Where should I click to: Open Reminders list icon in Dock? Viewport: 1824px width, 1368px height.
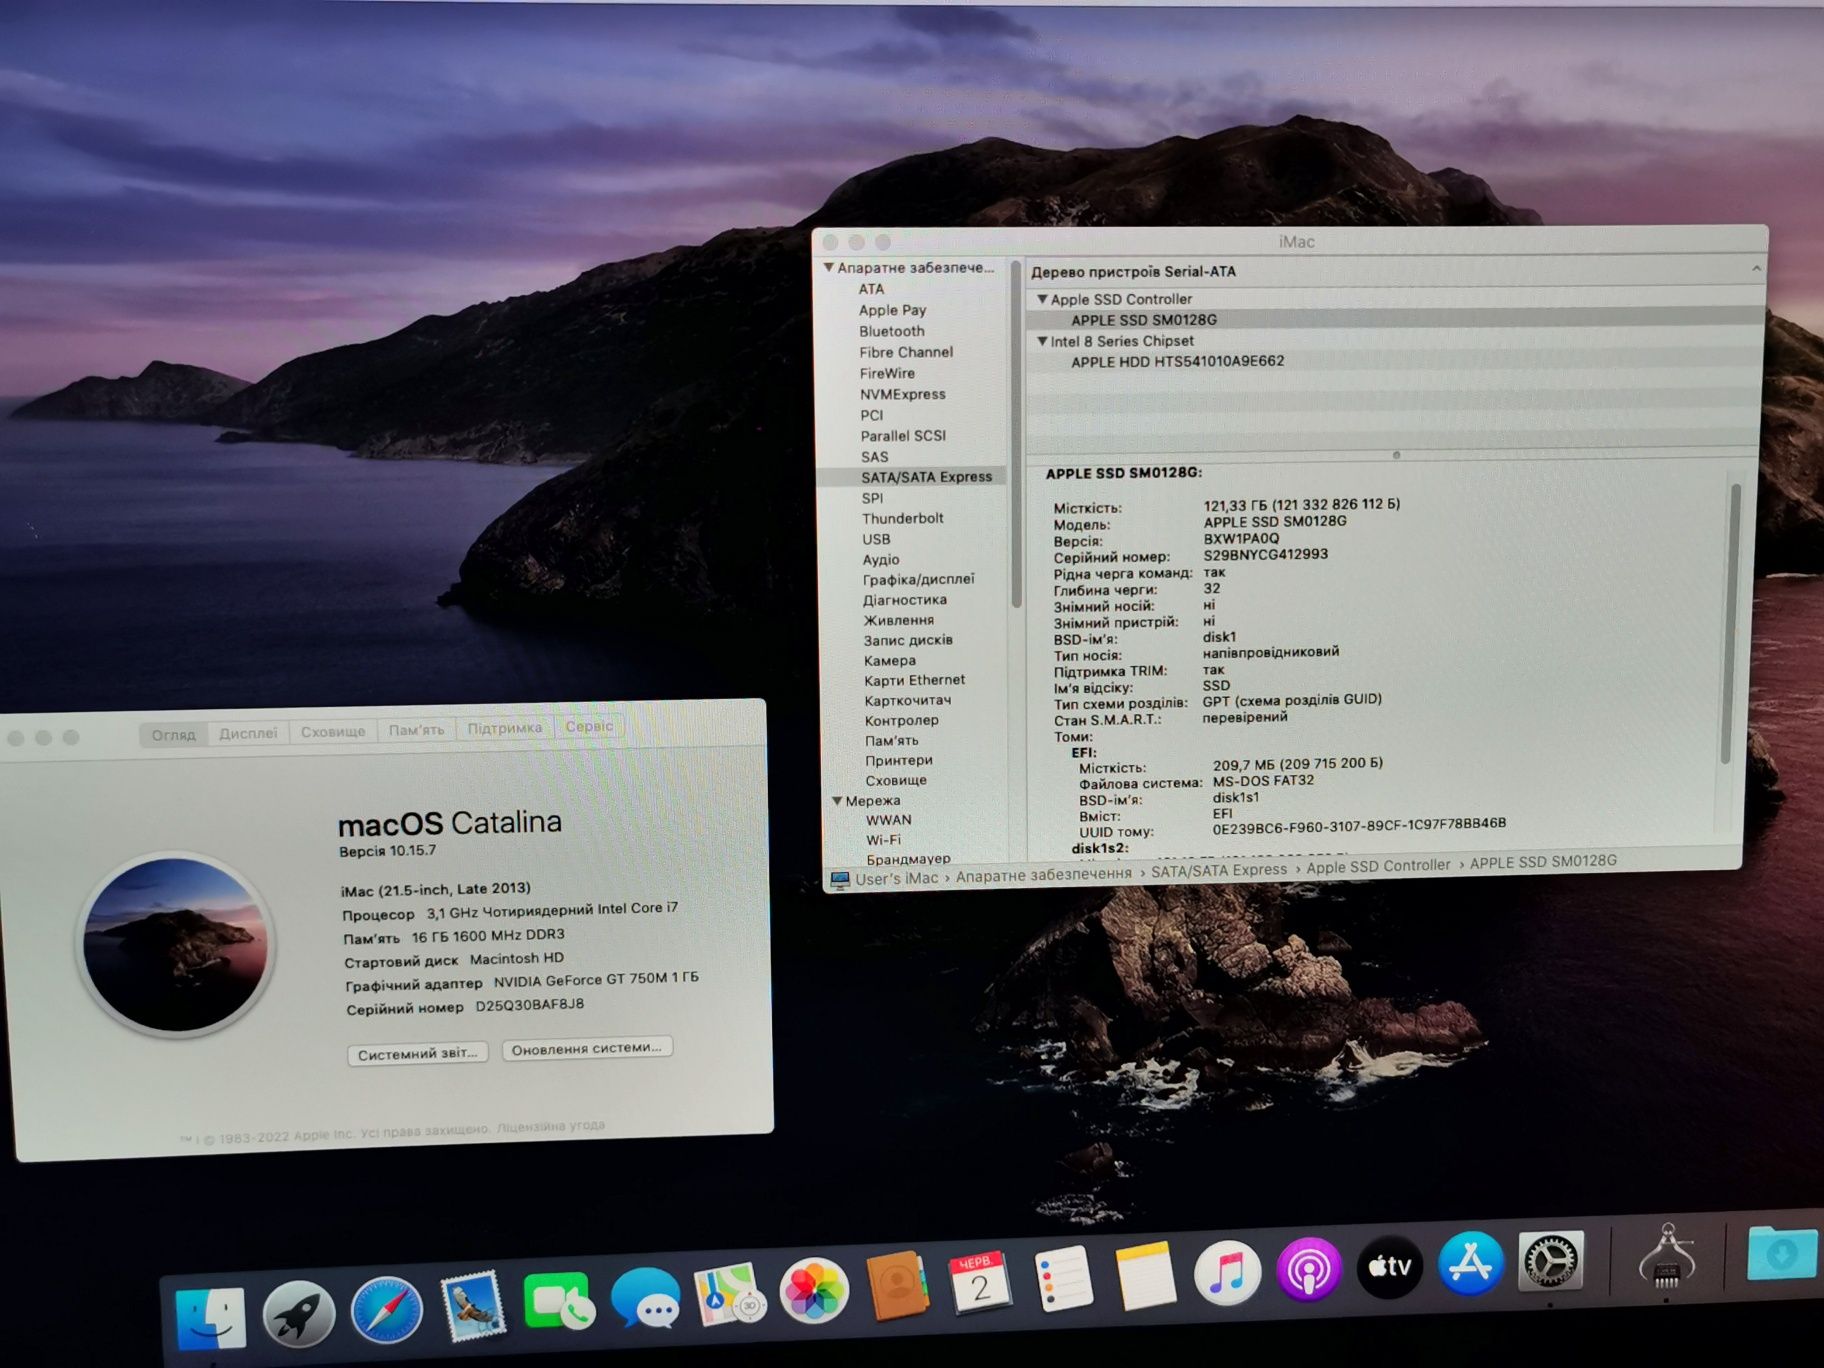click(x=1063, y=1279)
